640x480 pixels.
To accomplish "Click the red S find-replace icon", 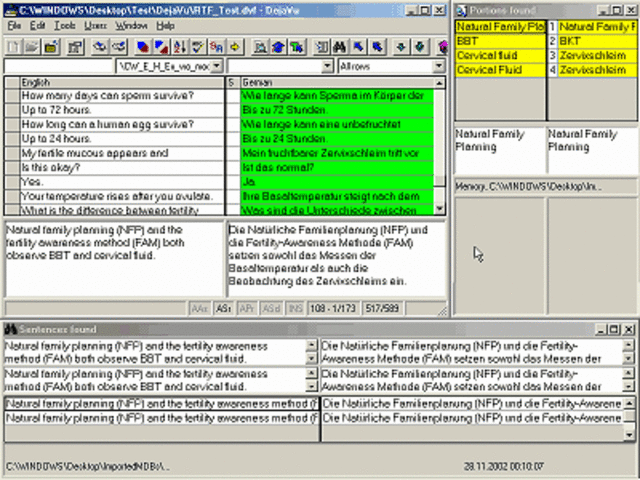I will [216, 47].
